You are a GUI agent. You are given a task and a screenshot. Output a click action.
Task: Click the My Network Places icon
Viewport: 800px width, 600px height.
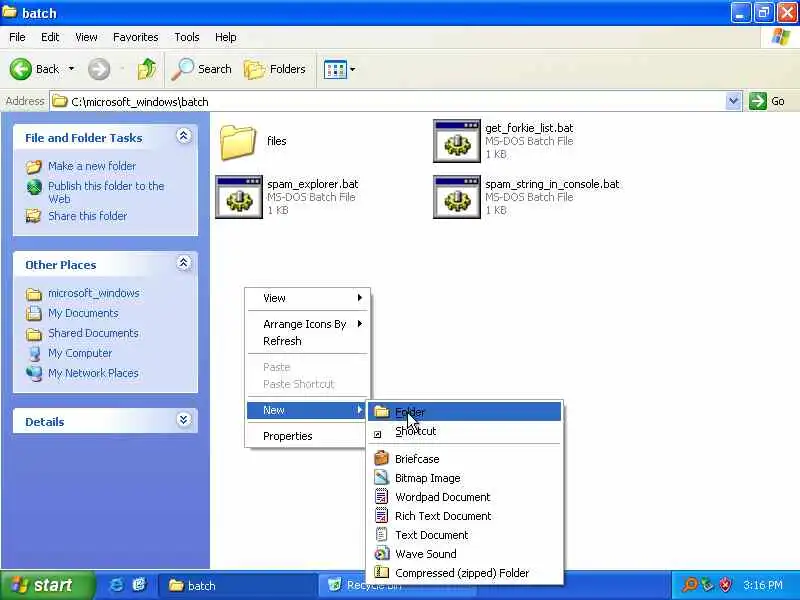pyautogui.click(x=34, y=373)
